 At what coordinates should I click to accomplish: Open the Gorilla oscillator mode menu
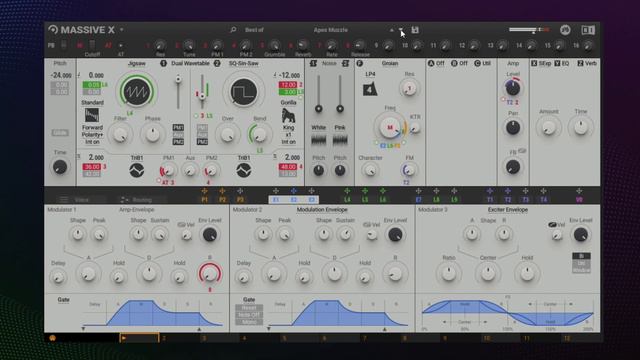(288, 102)
